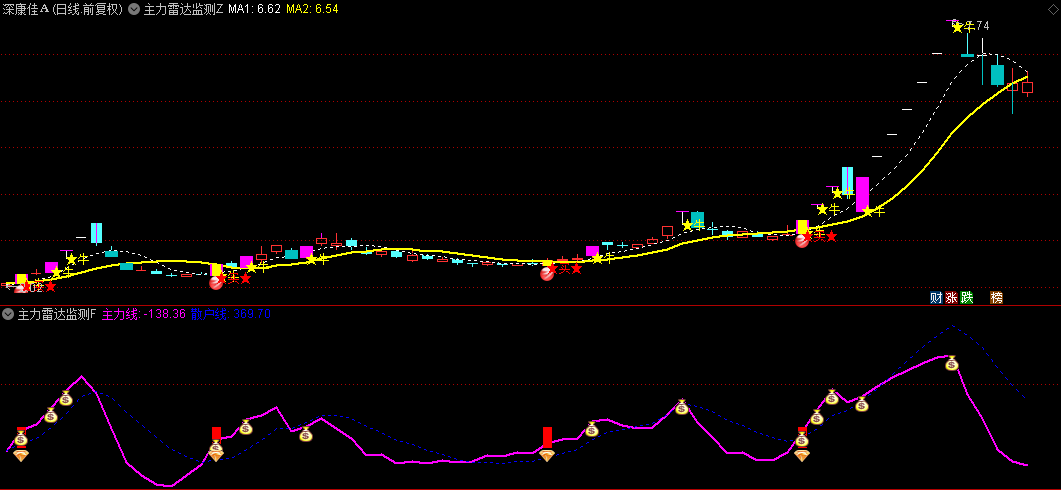Click the leftmost diamond icon in the lower panel
The image size is (1061, 490).
20,455
